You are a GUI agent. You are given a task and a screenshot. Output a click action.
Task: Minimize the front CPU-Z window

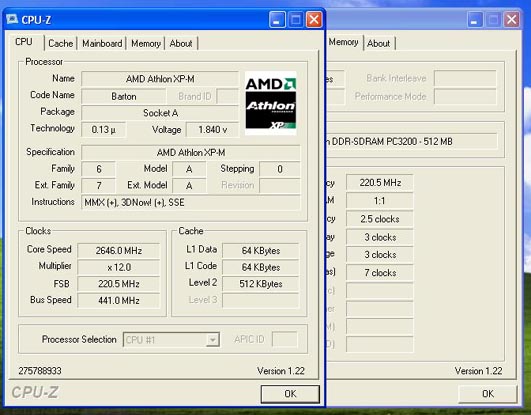(277, 20)
